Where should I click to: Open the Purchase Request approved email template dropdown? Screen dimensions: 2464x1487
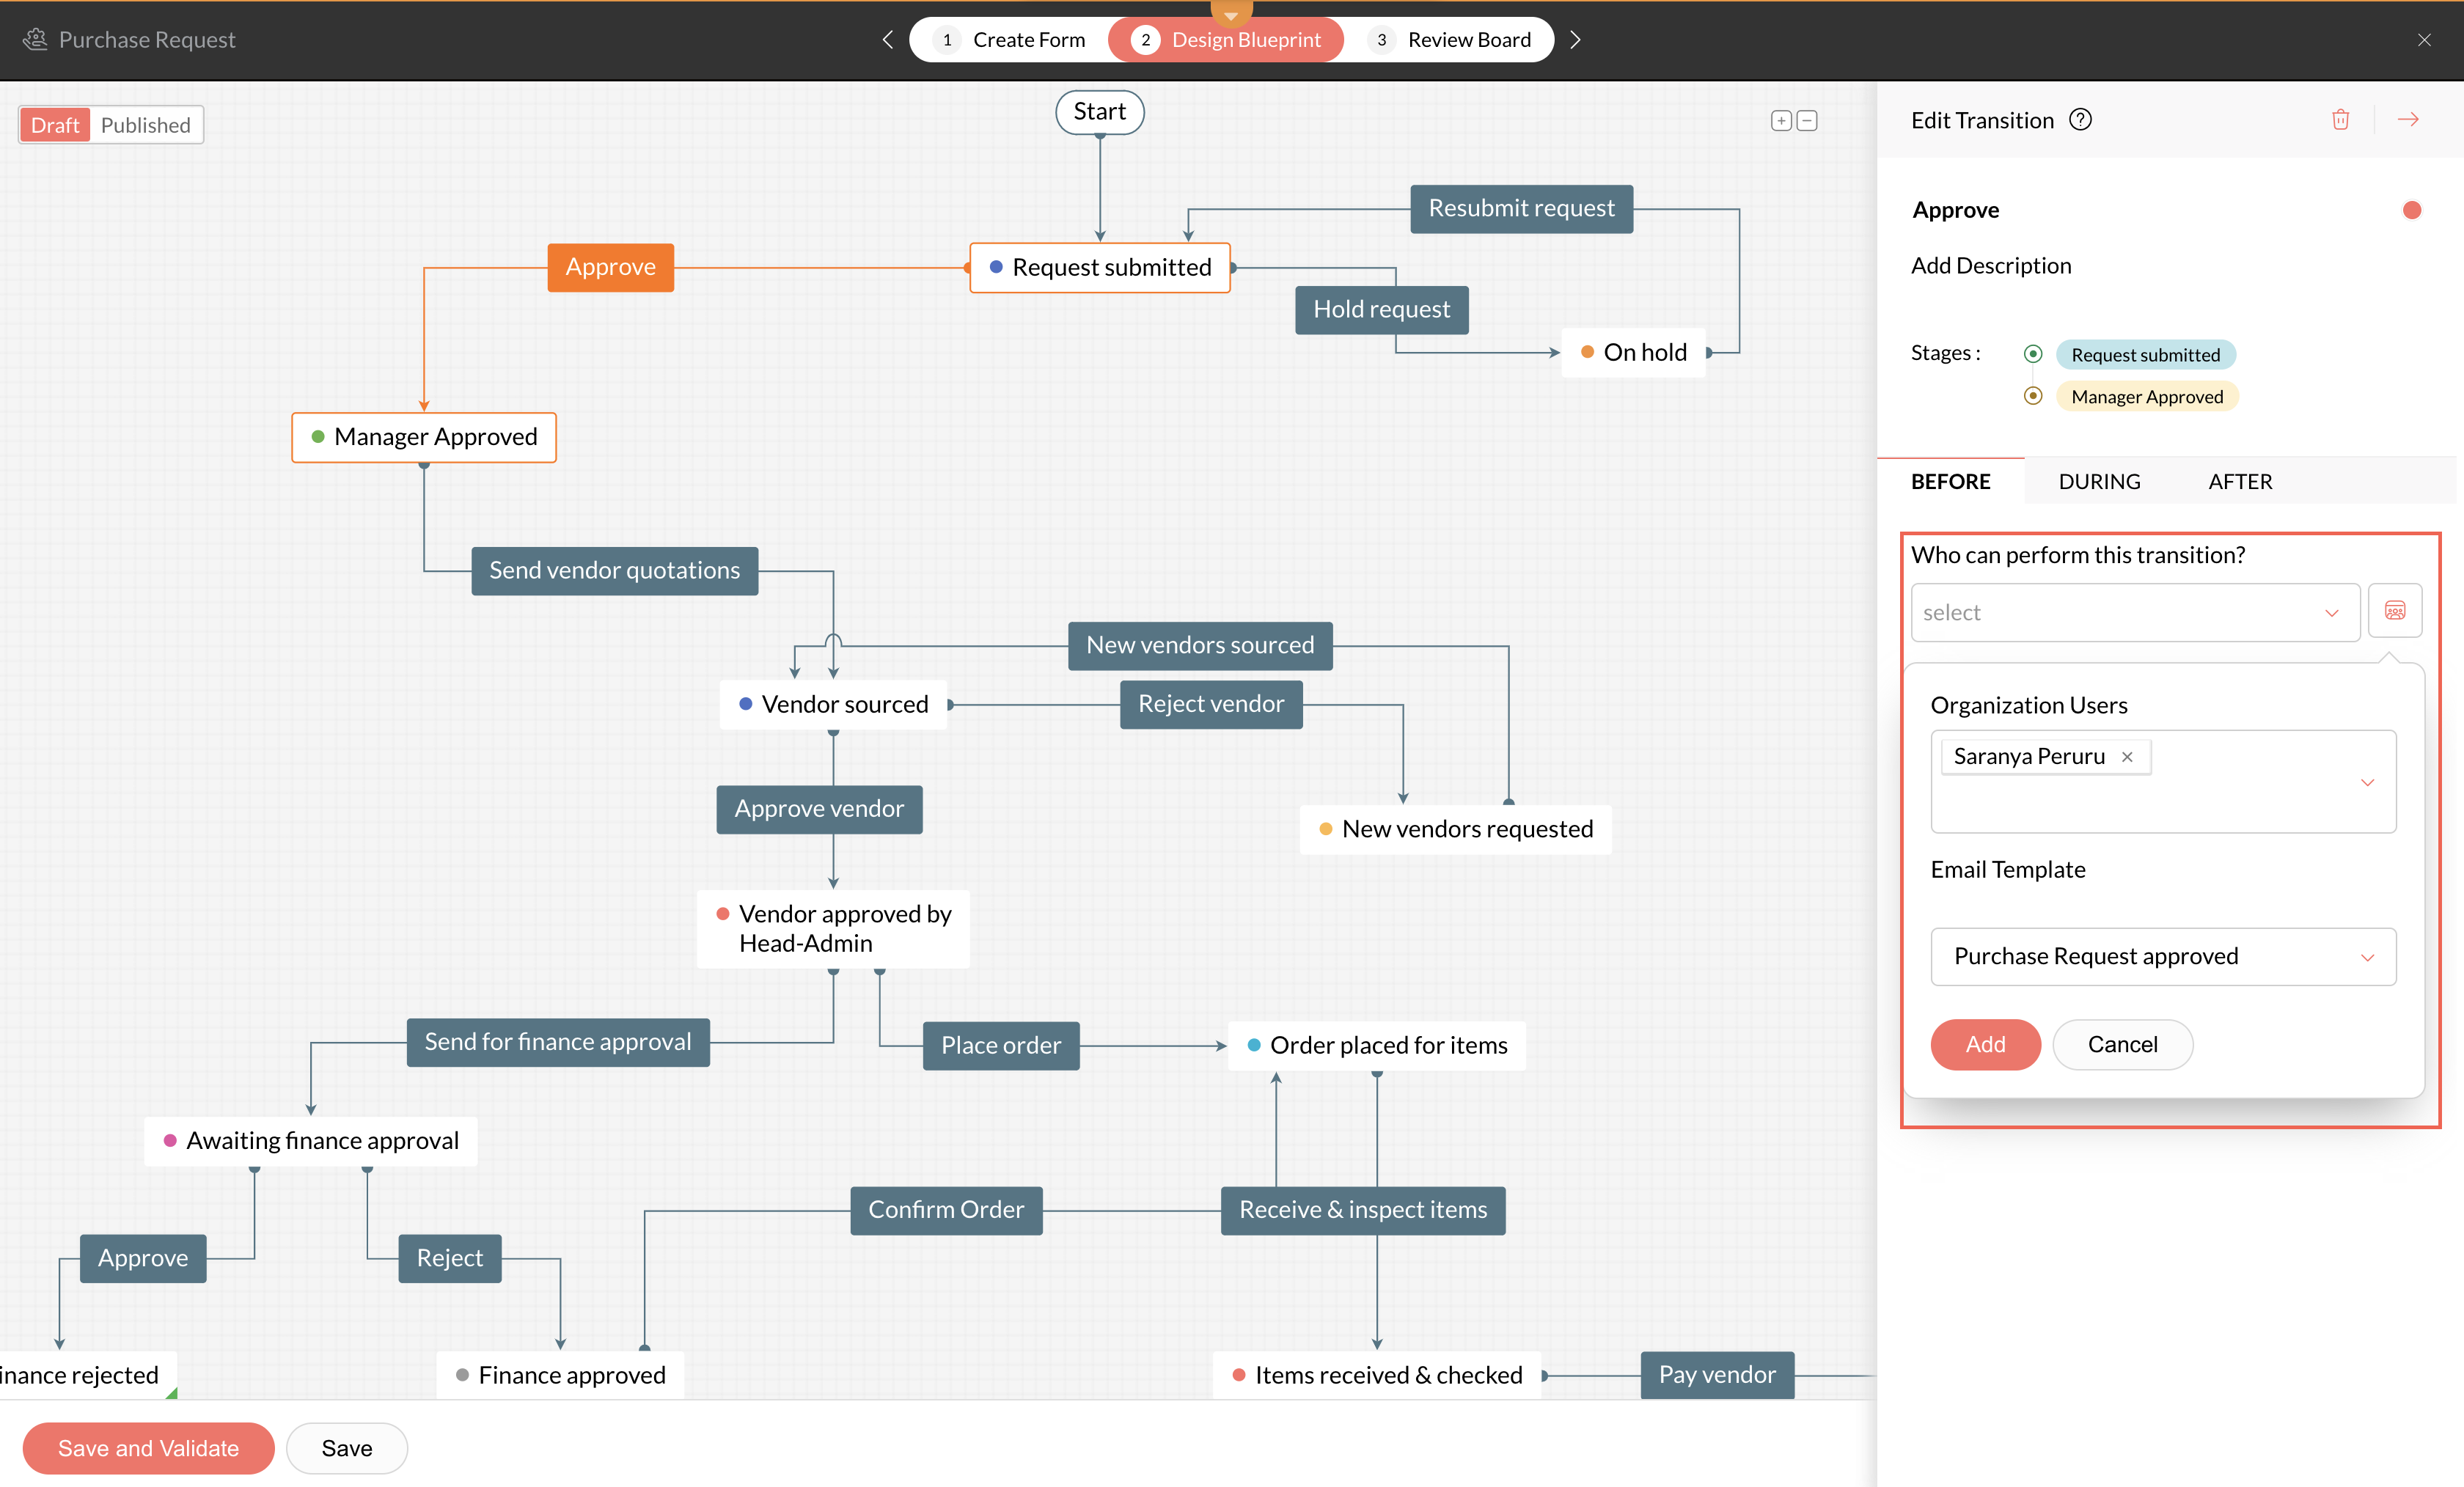[2162, 957]
